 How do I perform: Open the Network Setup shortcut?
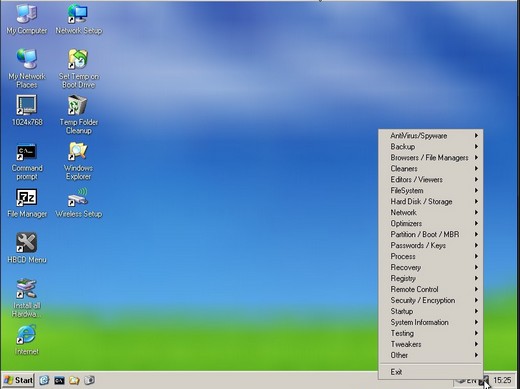point(79,19)
